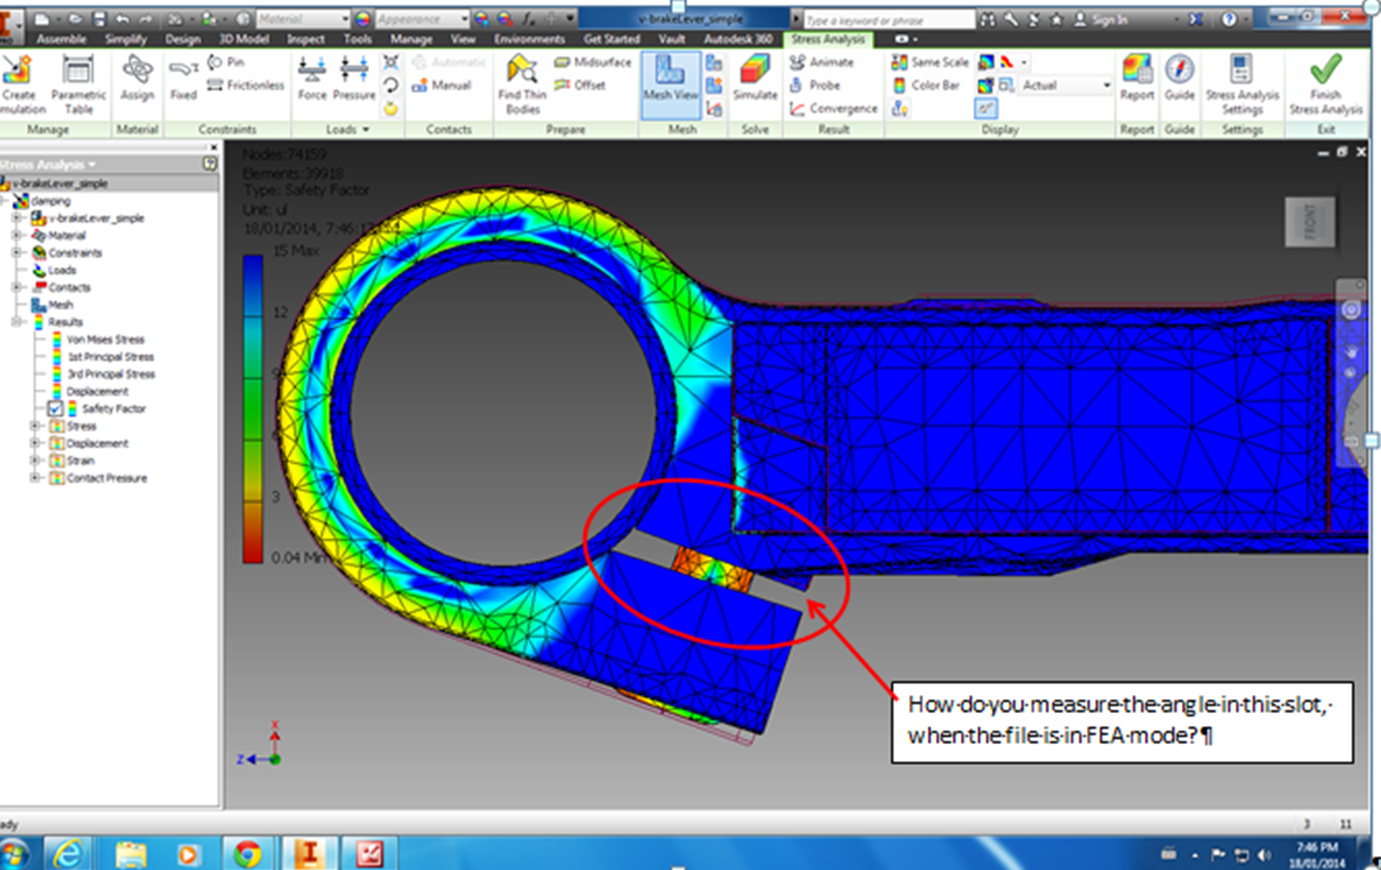Switch to the Environments ribbon tab
Image resolution: width=1381 pixels, height=870 pixels.
pos(529,39)
